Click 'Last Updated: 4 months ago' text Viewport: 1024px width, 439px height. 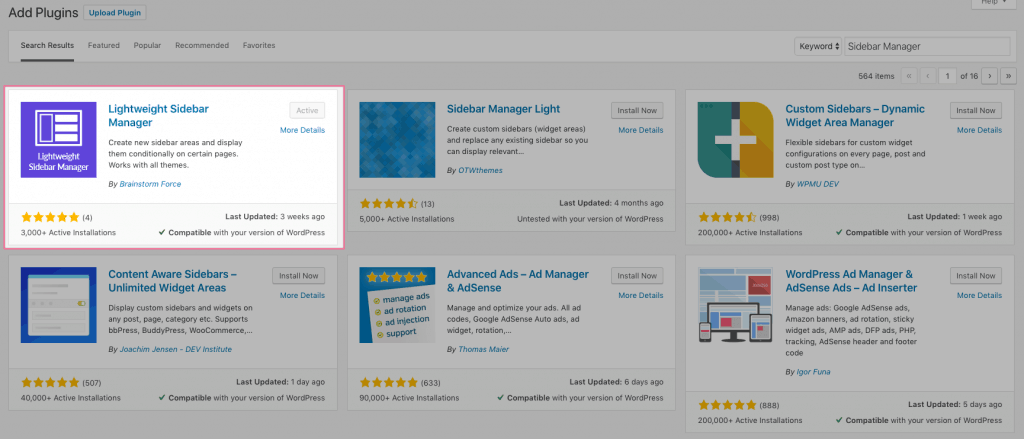coord(611,203)
